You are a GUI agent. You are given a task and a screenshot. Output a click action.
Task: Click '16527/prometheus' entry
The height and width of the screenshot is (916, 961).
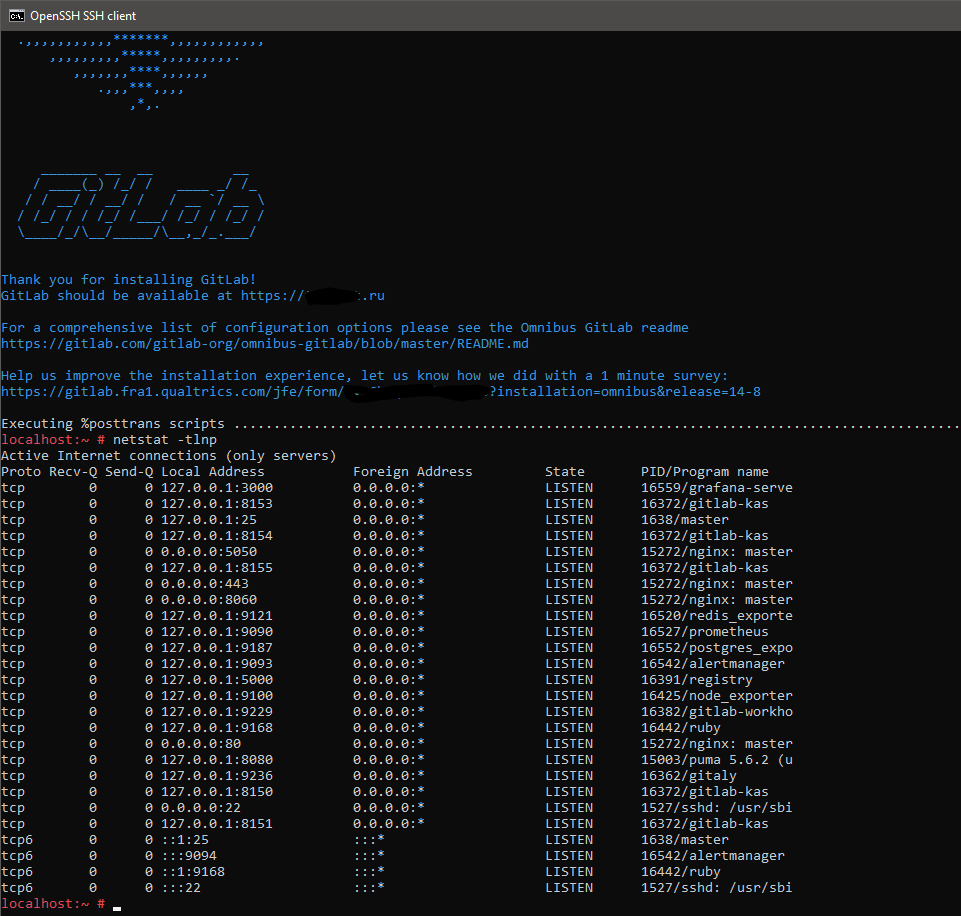[704, 632]
